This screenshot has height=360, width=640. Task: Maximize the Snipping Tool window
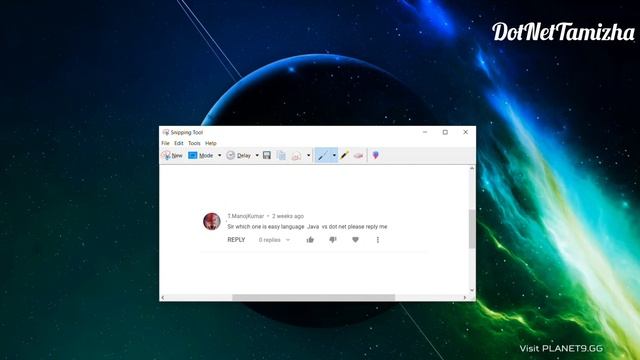(445, 132)
